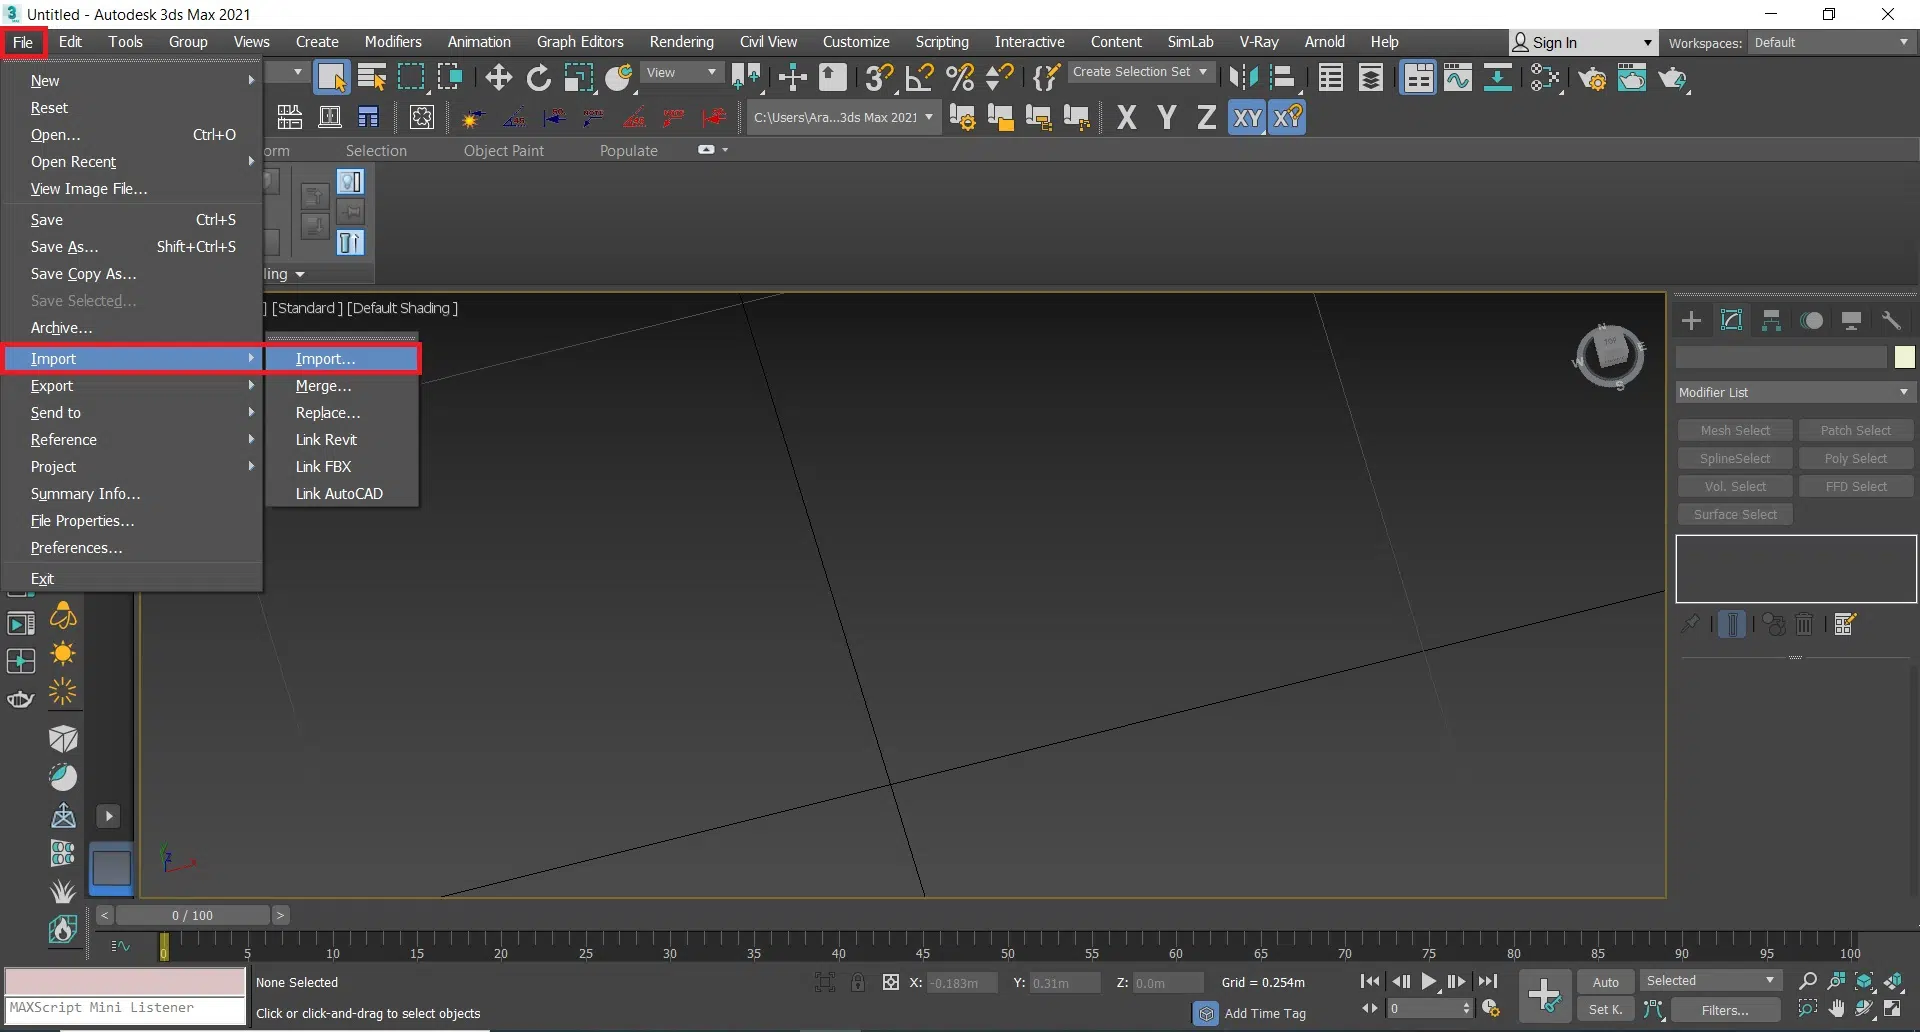Select the Move tool in main toolbar
Image resolution: width=1920 pixels, height=1032 pixels.
498,78
